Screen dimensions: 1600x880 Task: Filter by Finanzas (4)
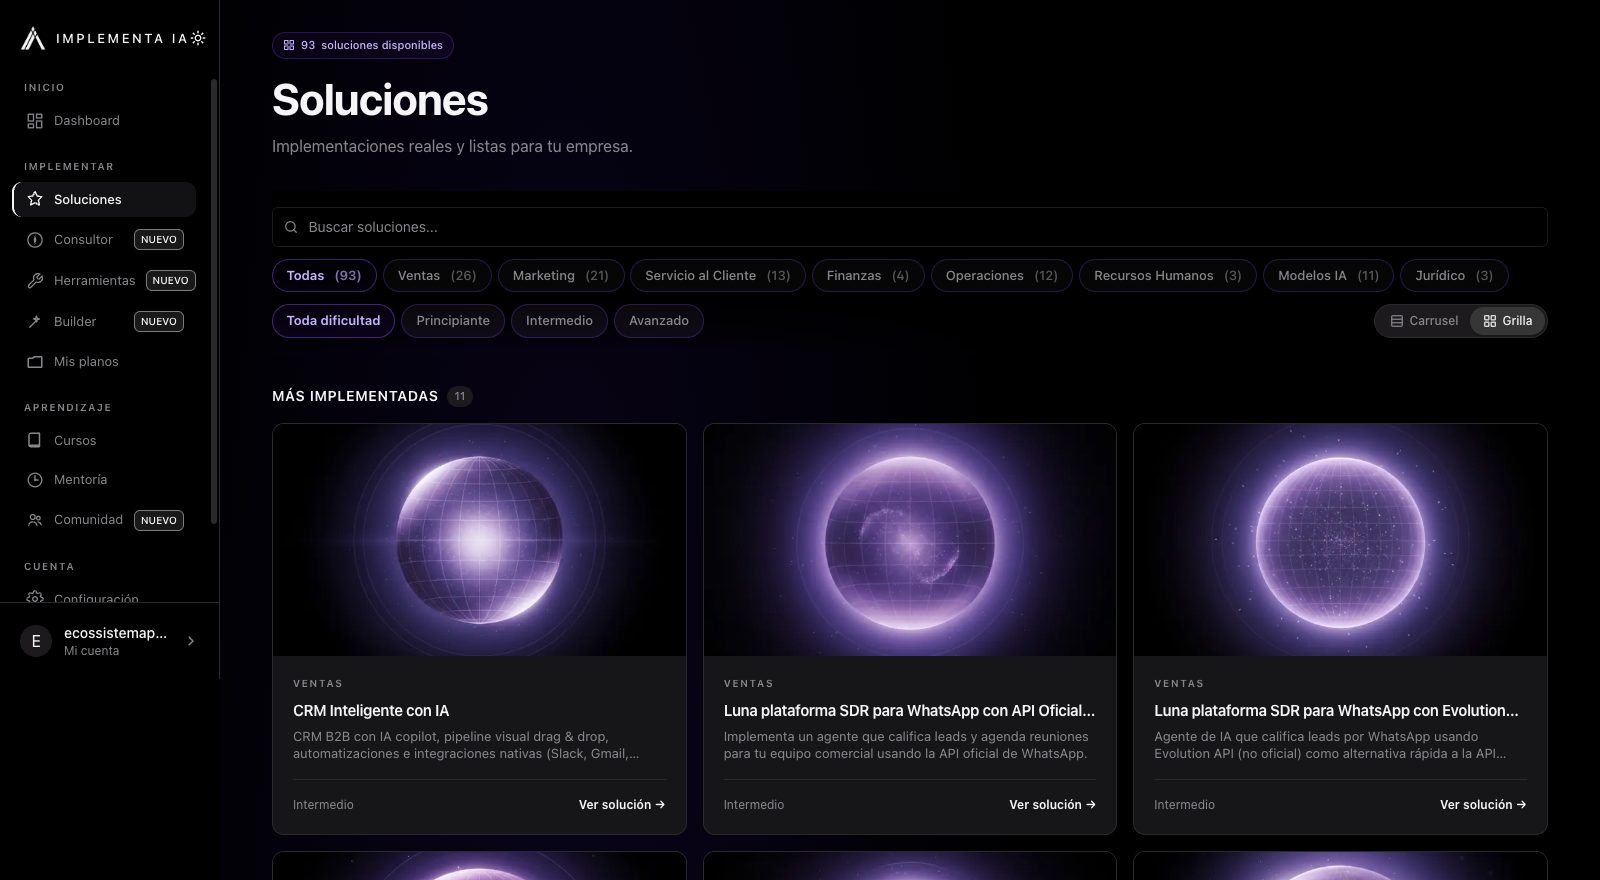click(868, 275)
